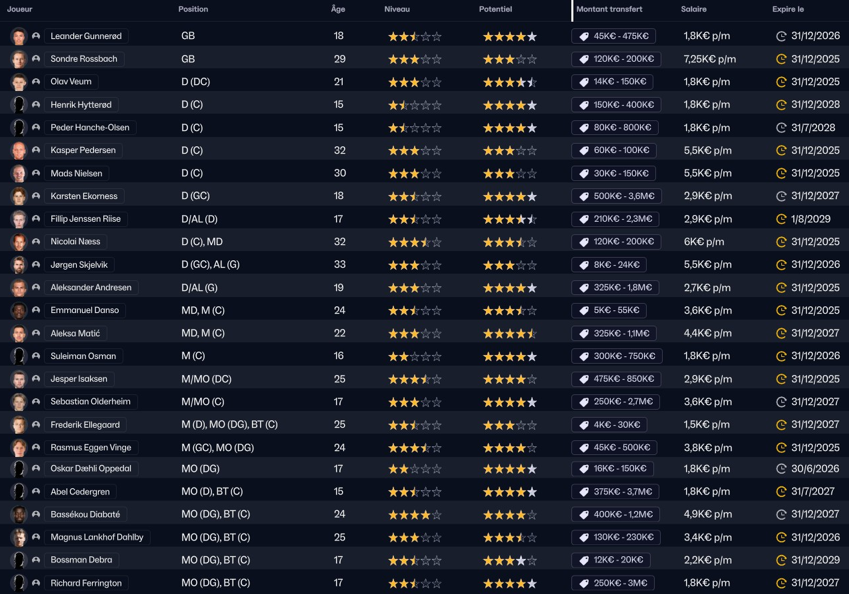The image size is (849, 594).
Task: Sort by the Salaire column header
Action: point(693,9)
